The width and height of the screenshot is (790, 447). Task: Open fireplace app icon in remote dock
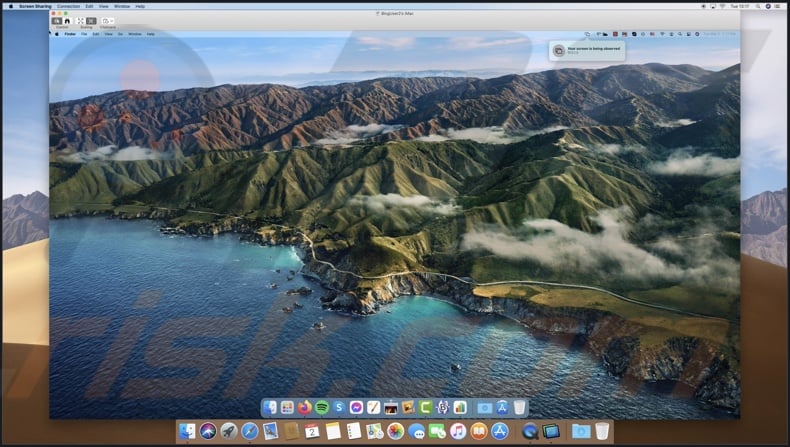[390, 407]
